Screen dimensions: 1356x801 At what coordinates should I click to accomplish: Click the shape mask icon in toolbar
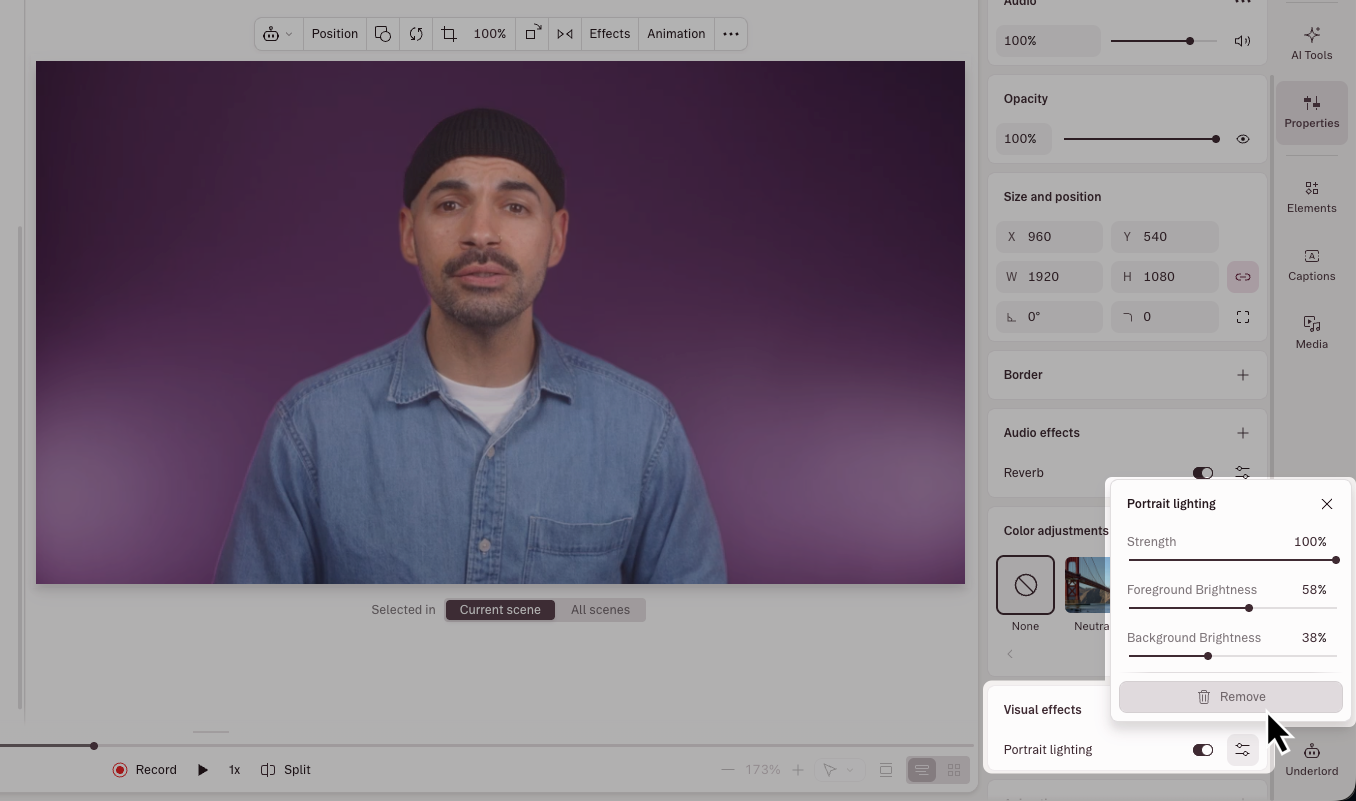[x=383, y=34]
